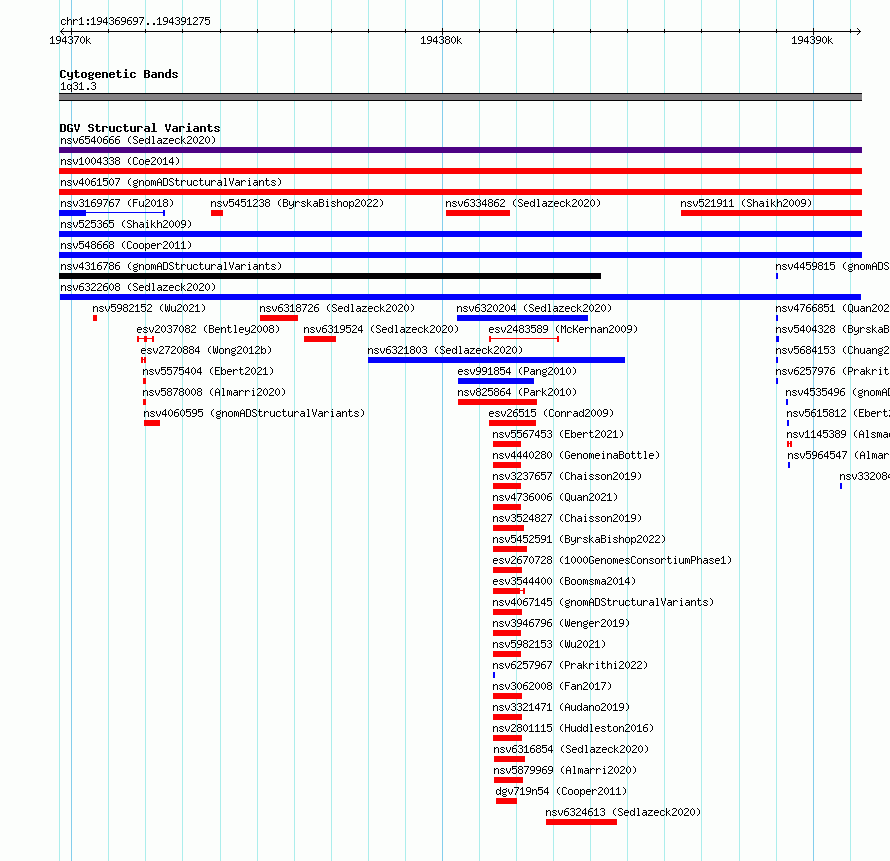Image resolution: width=890 pixels, height=861 pixels.
Task: Select esv2483589 (McKernan2009) label
Action: (x=563, y=329)
